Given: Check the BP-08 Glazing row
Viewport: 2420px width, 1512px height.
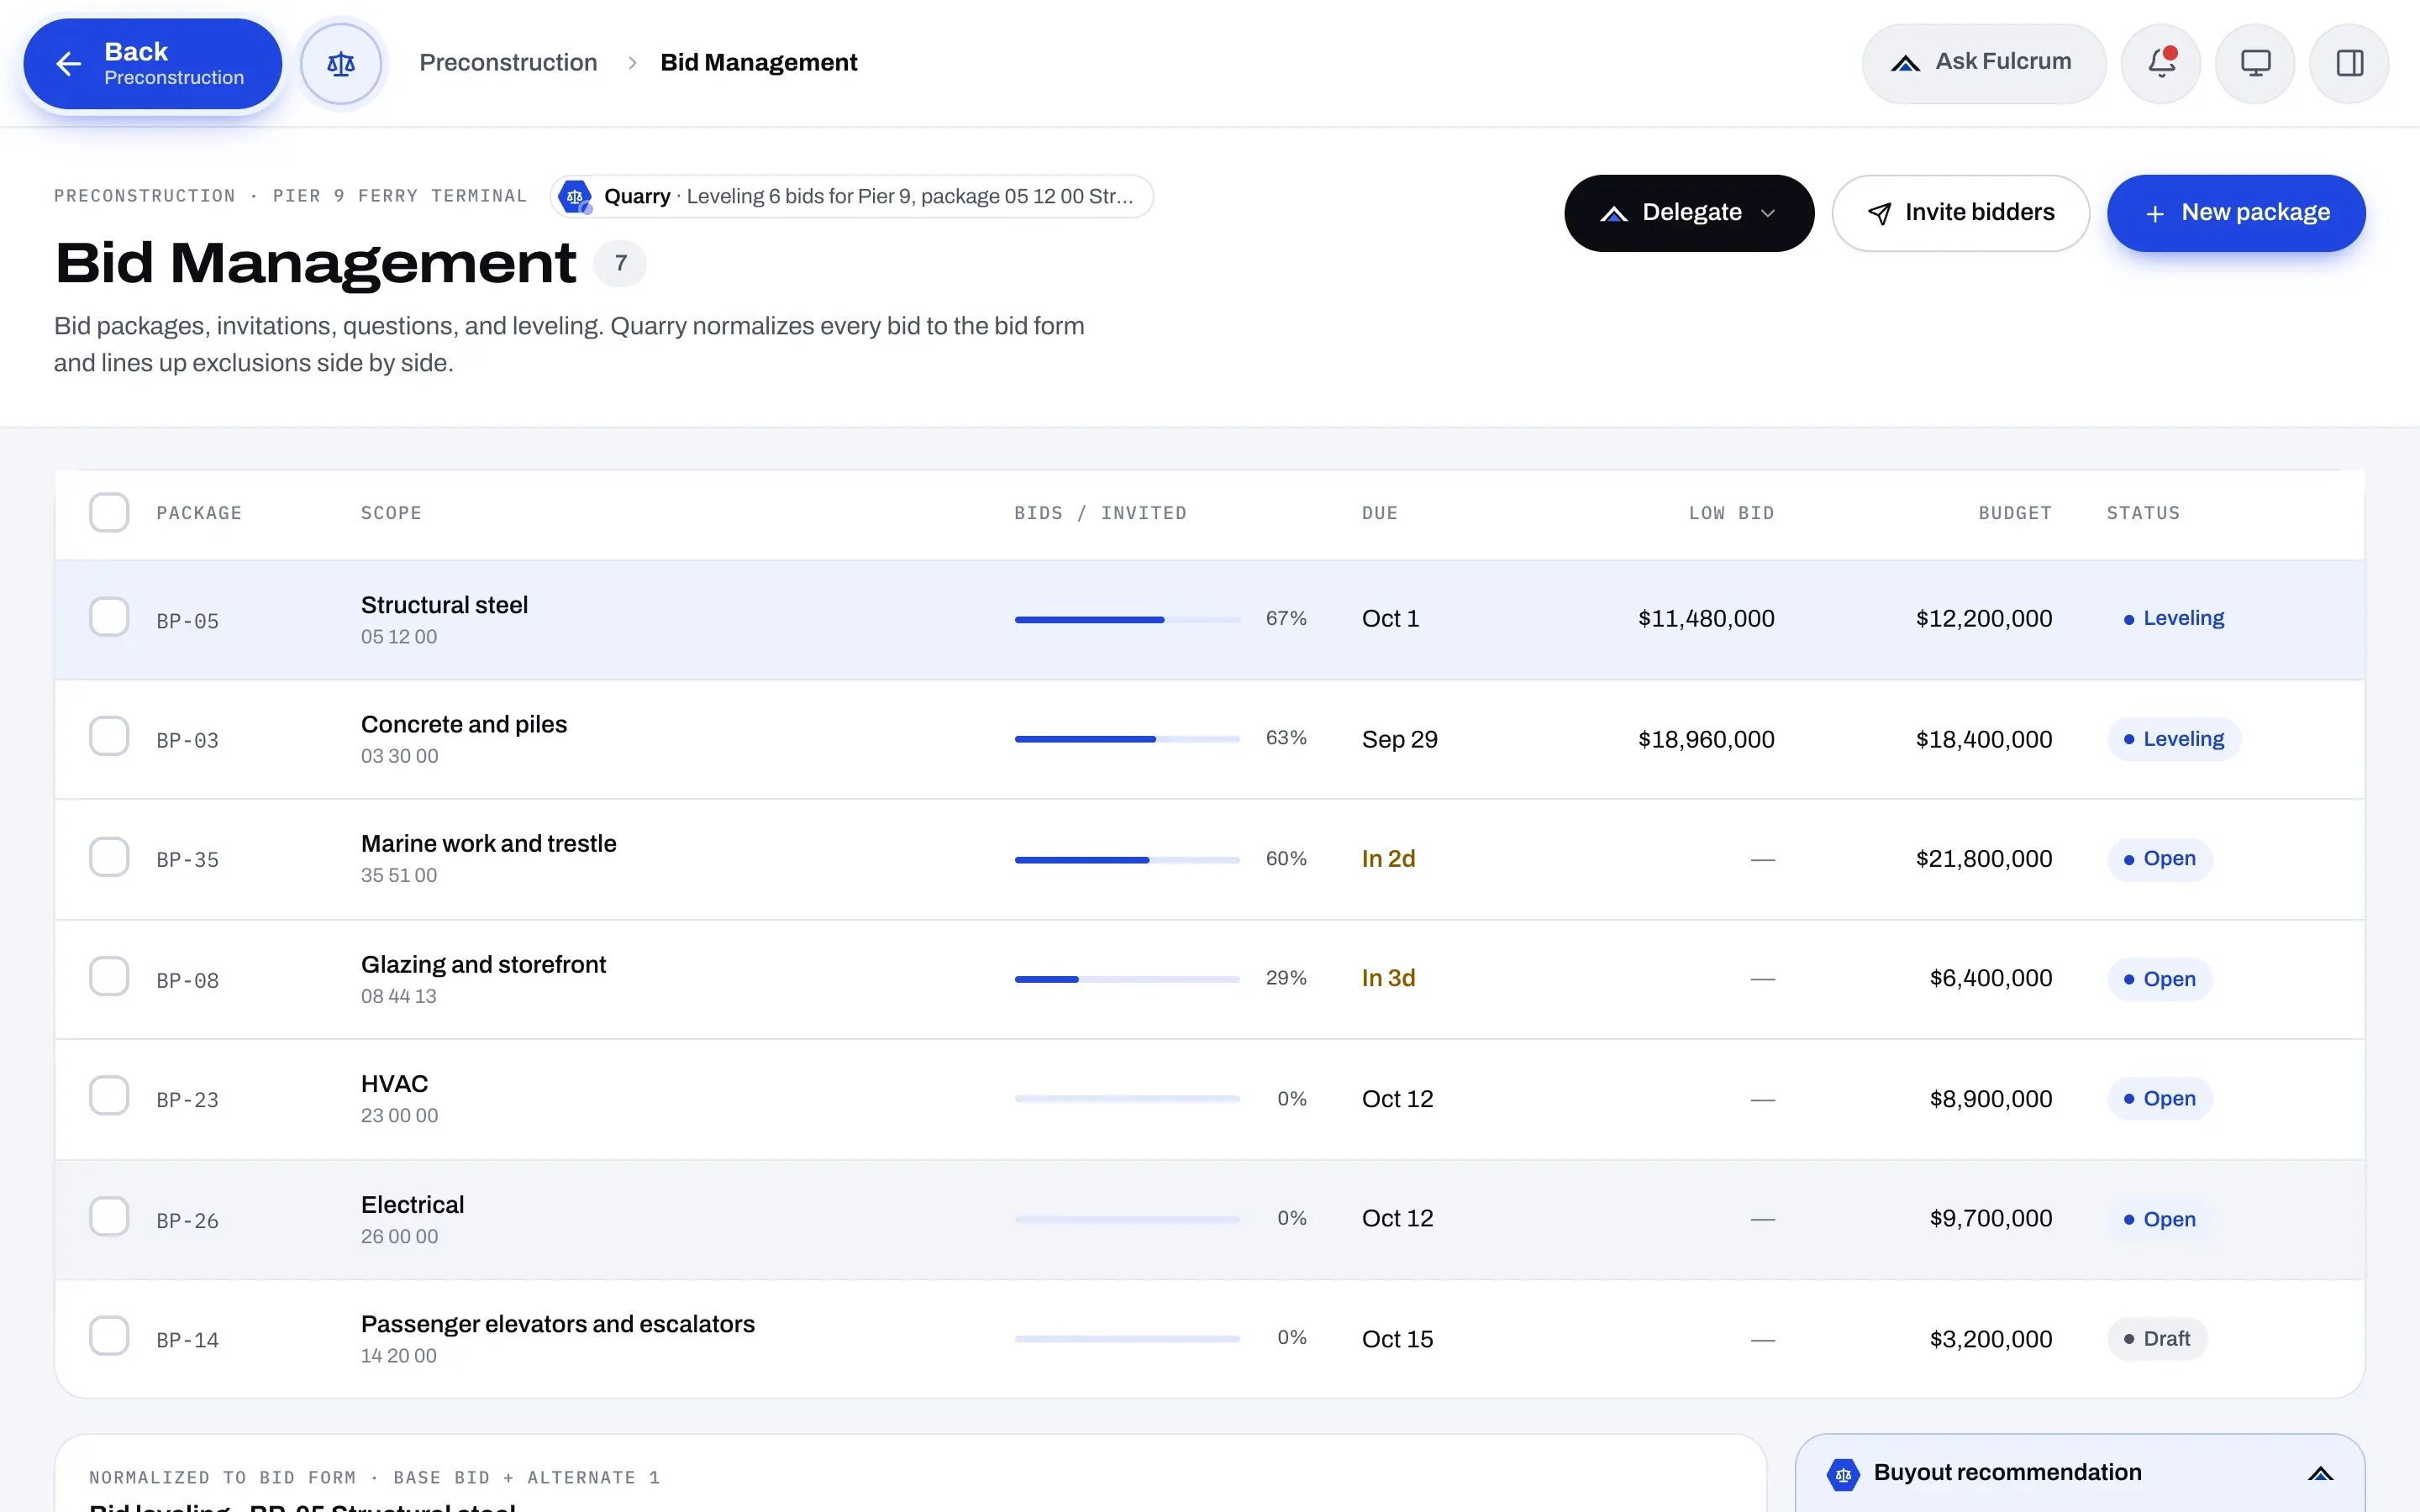Looking at the screenshot, I should point(109,976).
